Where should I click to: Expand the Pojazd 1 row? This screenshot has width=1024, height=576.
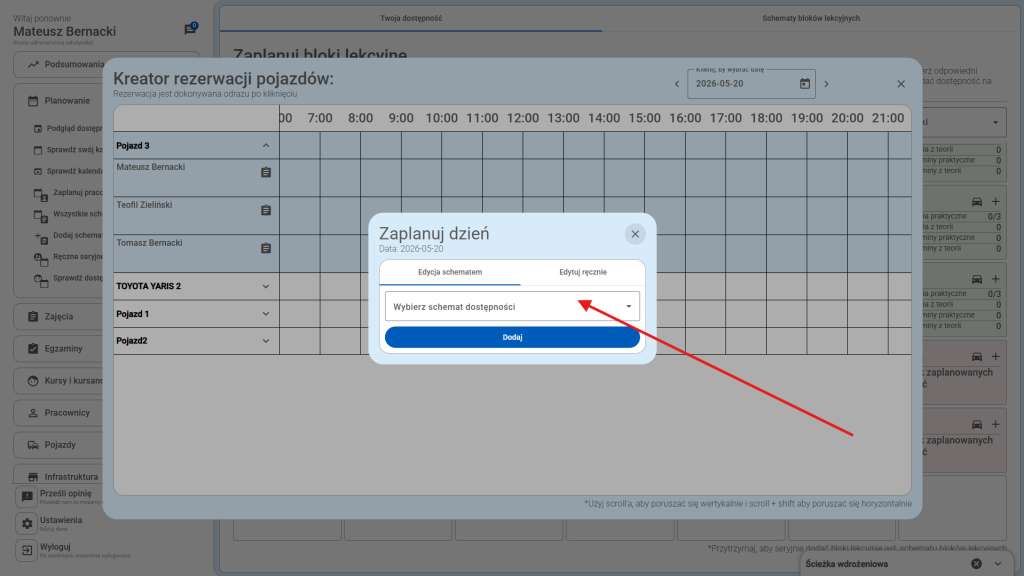(x=266, y=314)
